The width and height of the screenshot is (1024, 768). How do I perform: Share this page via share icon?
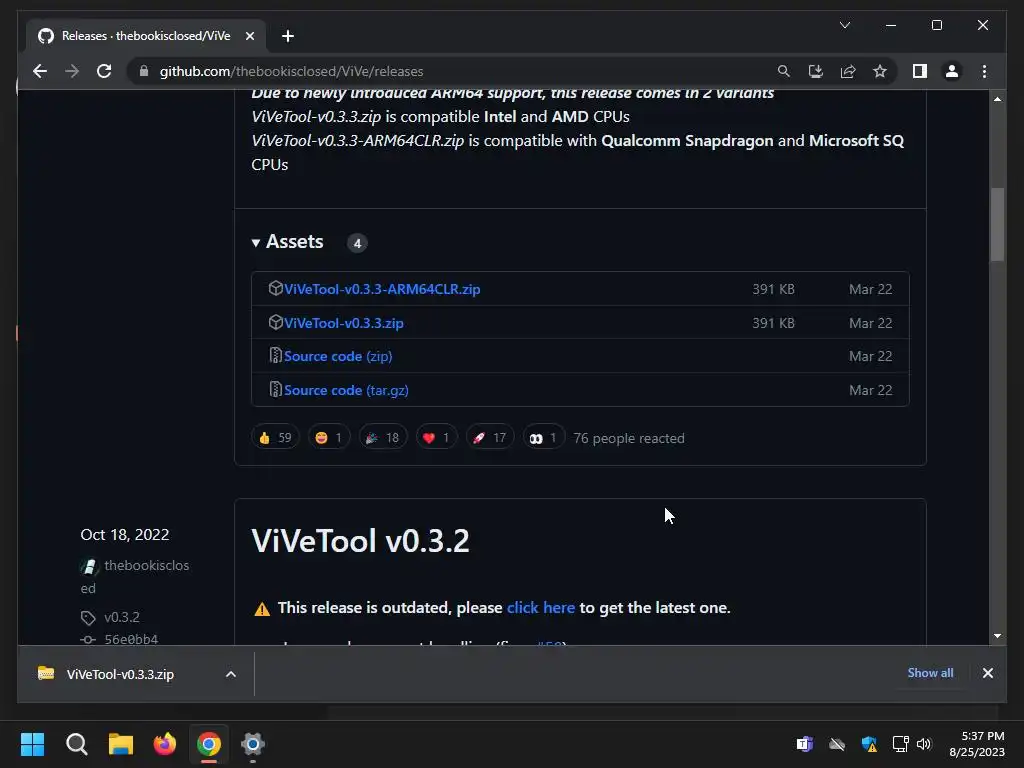click(x=848, y=71)
